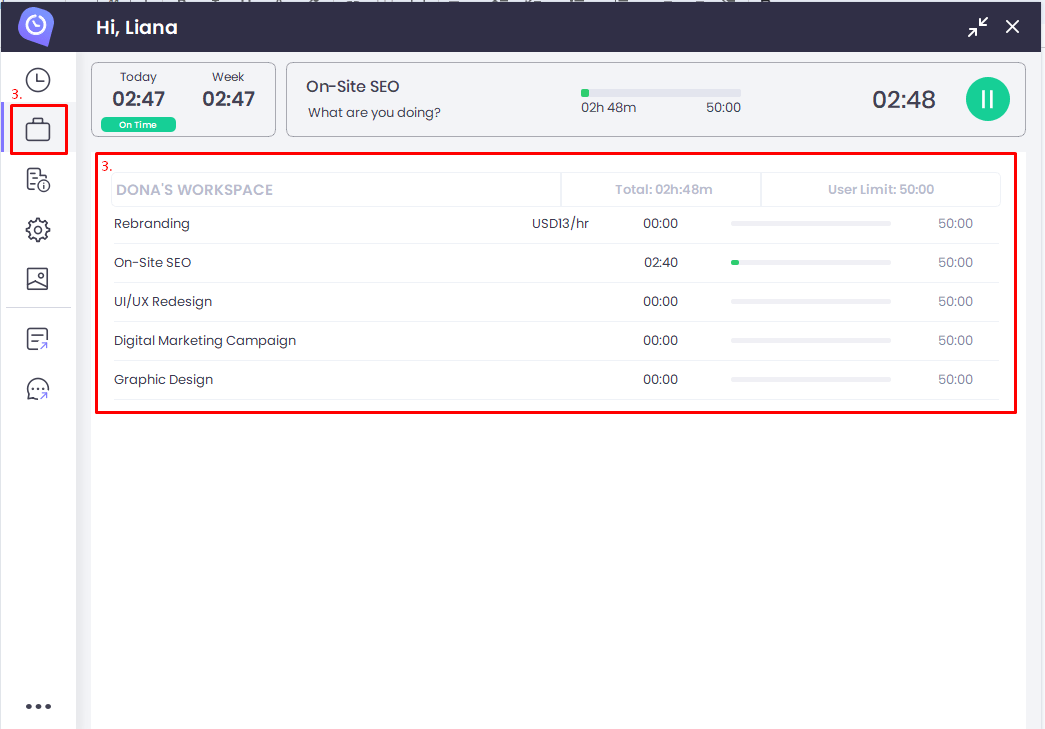Screen dimensions: 1045x729
Task: Click the Total: 02h:48m header cell
Action: tap(663, 189)
